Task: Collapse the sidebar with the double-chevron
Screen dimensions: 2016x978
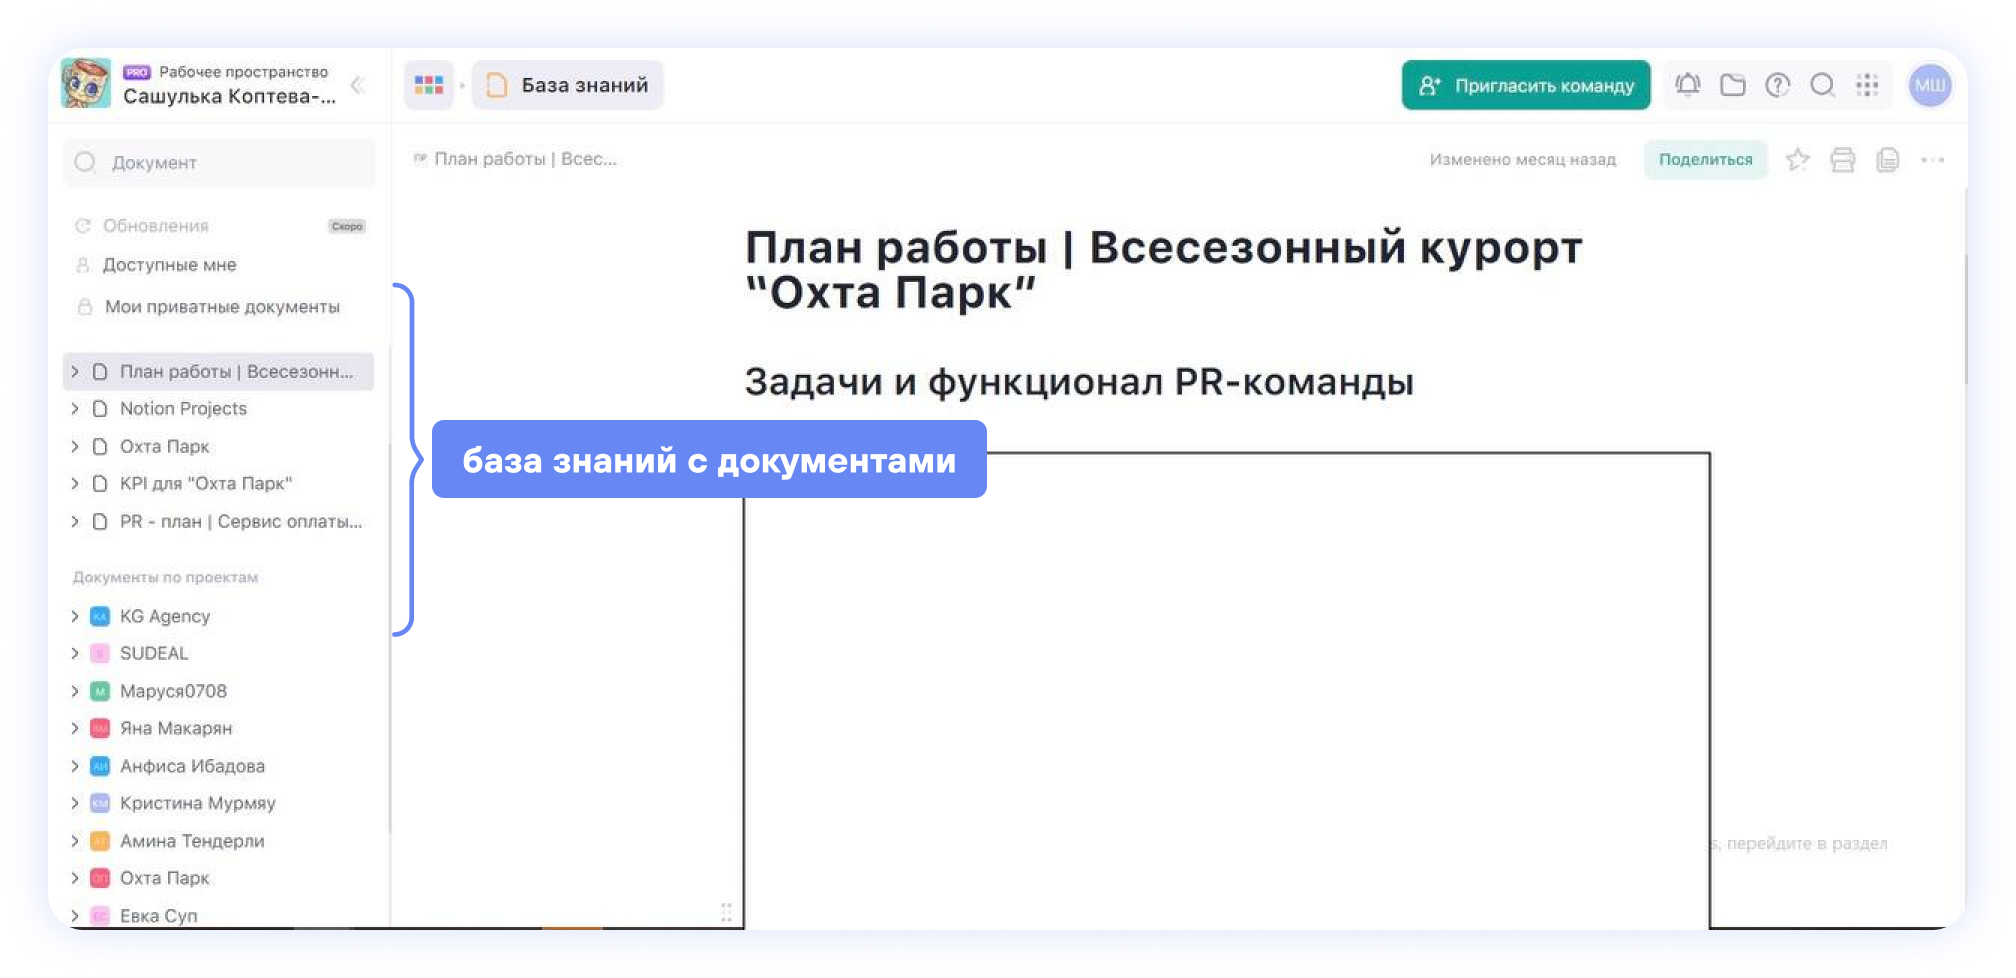Action: tap(357, 85)
